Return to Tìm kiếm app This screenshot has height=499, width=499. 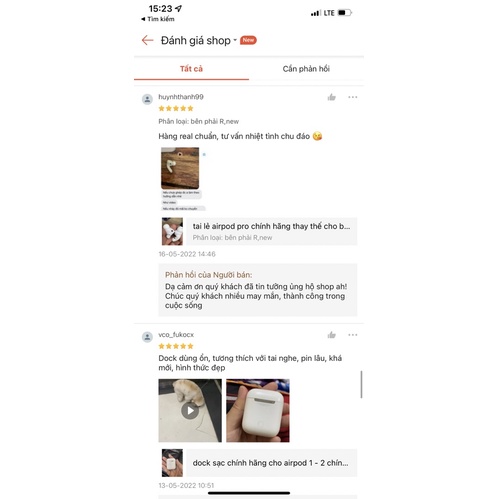pyautogui.click(x=158, y=19)
